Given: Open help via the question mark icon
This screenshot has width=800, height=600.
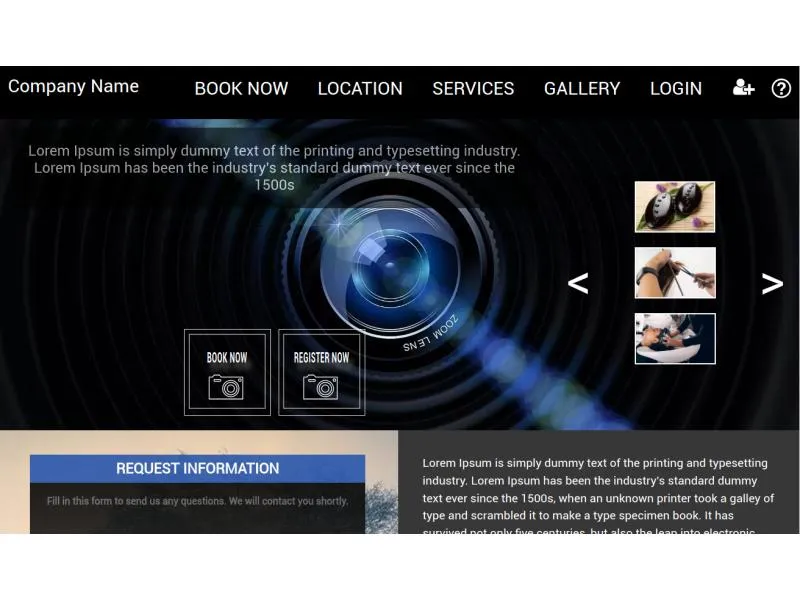Looking at the screenshot, I should [x=781, y=88].
